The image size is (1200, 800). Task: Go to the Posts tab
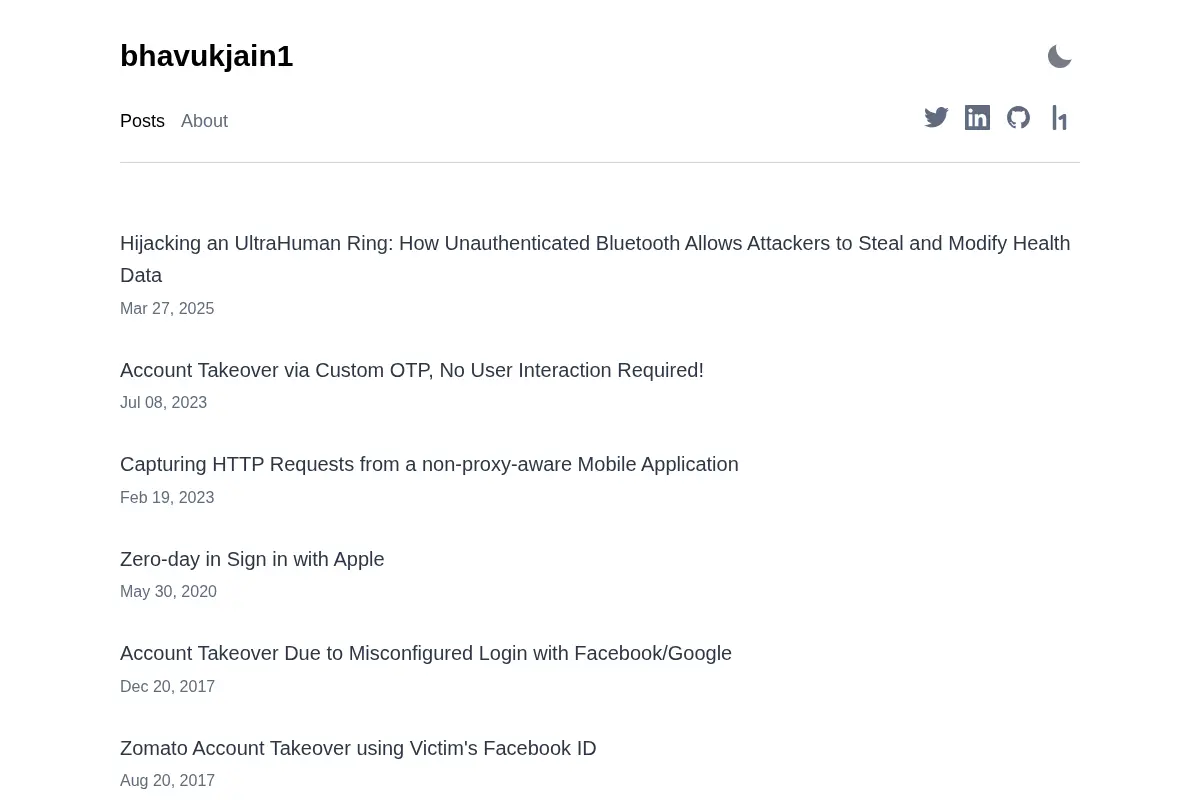(142, 121)
